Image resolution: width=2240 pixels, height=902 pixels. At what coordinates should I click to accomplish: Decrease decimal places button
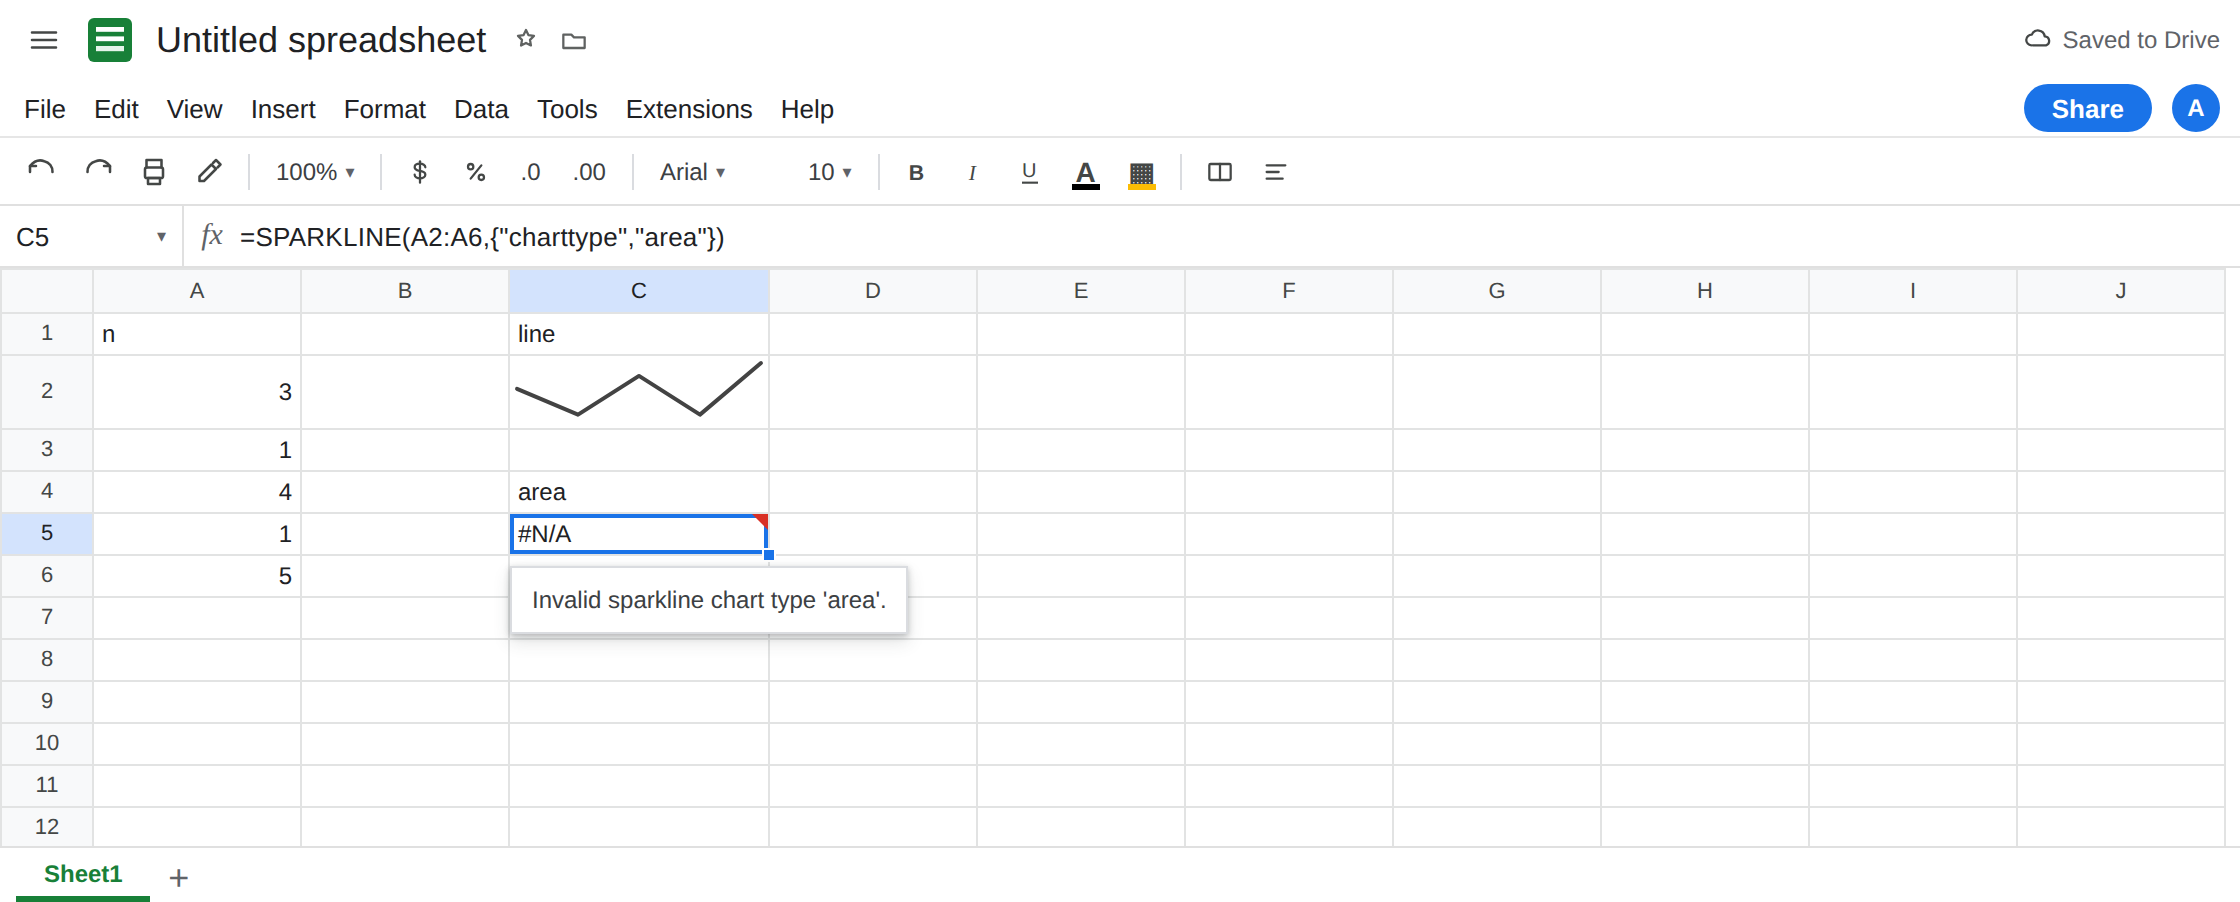(x=530, y=172)
